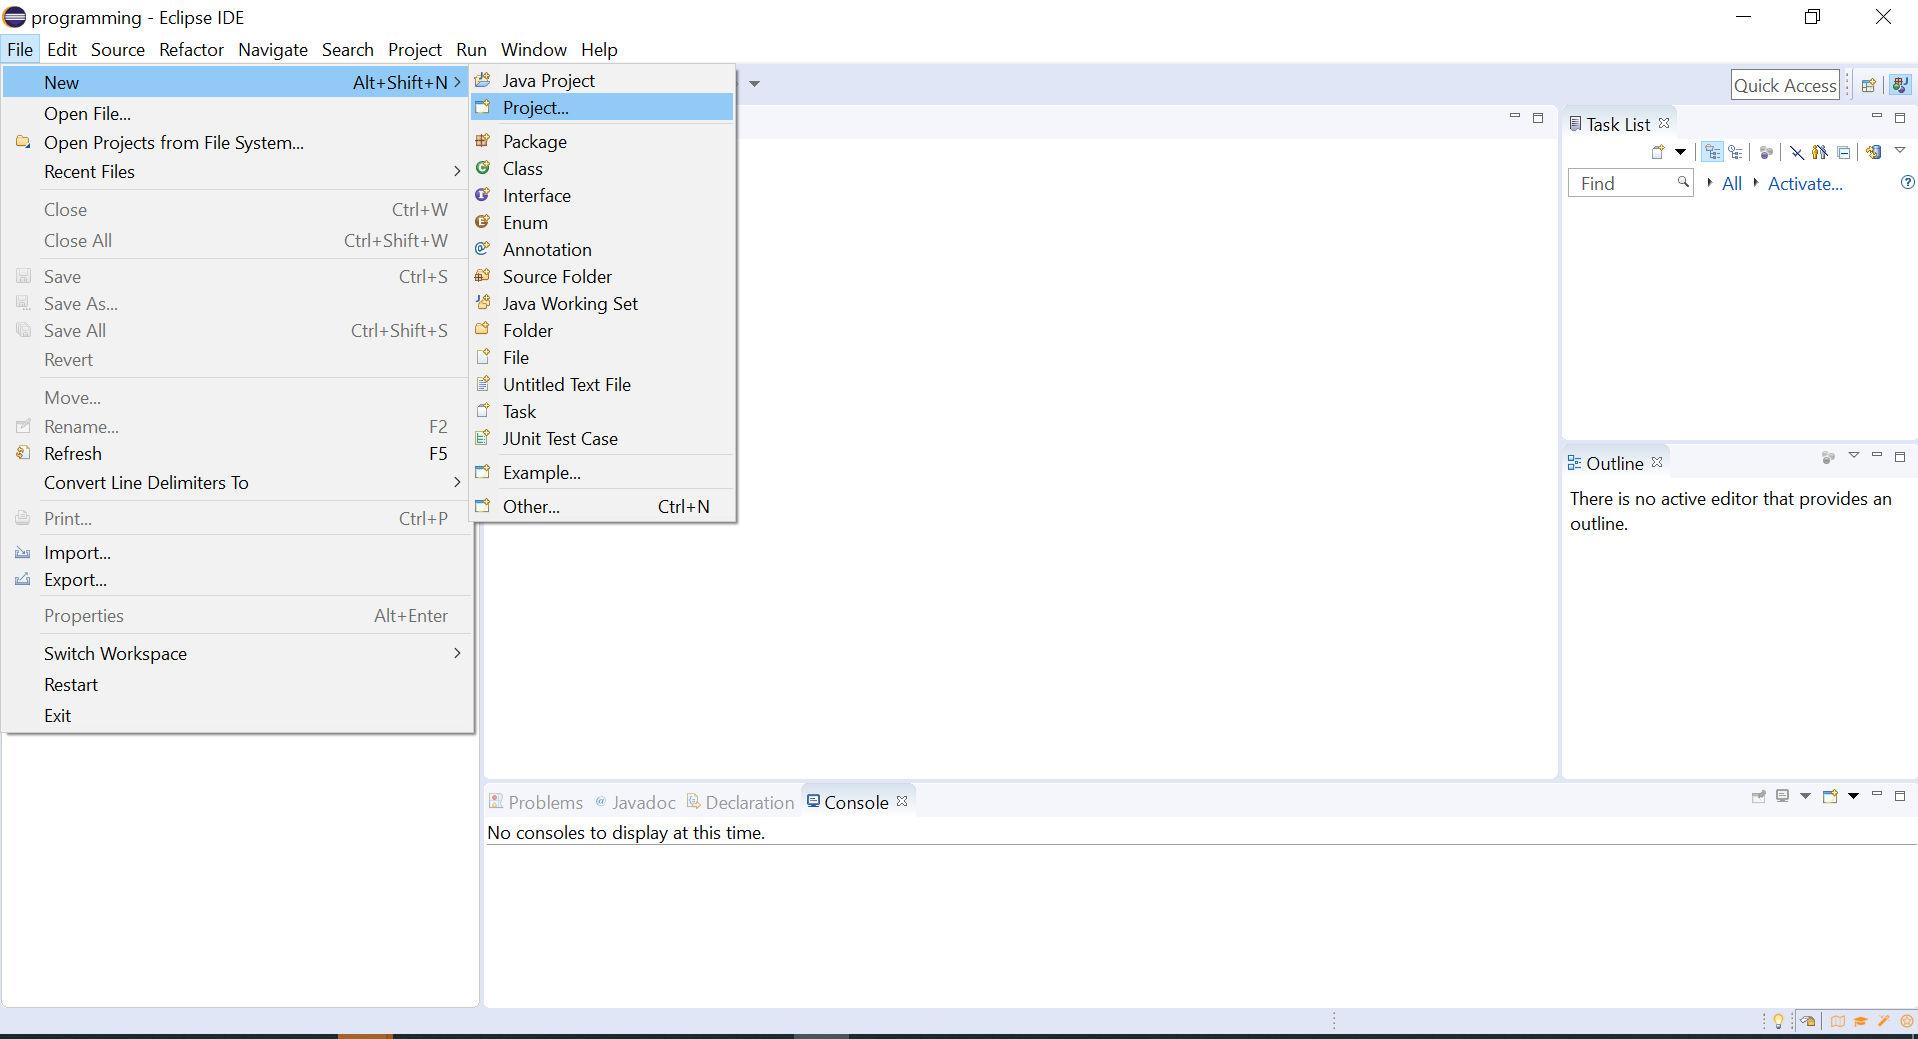
Task: Toggle Hide Completed Tasks icon
Action: [x=1797, y=152]
